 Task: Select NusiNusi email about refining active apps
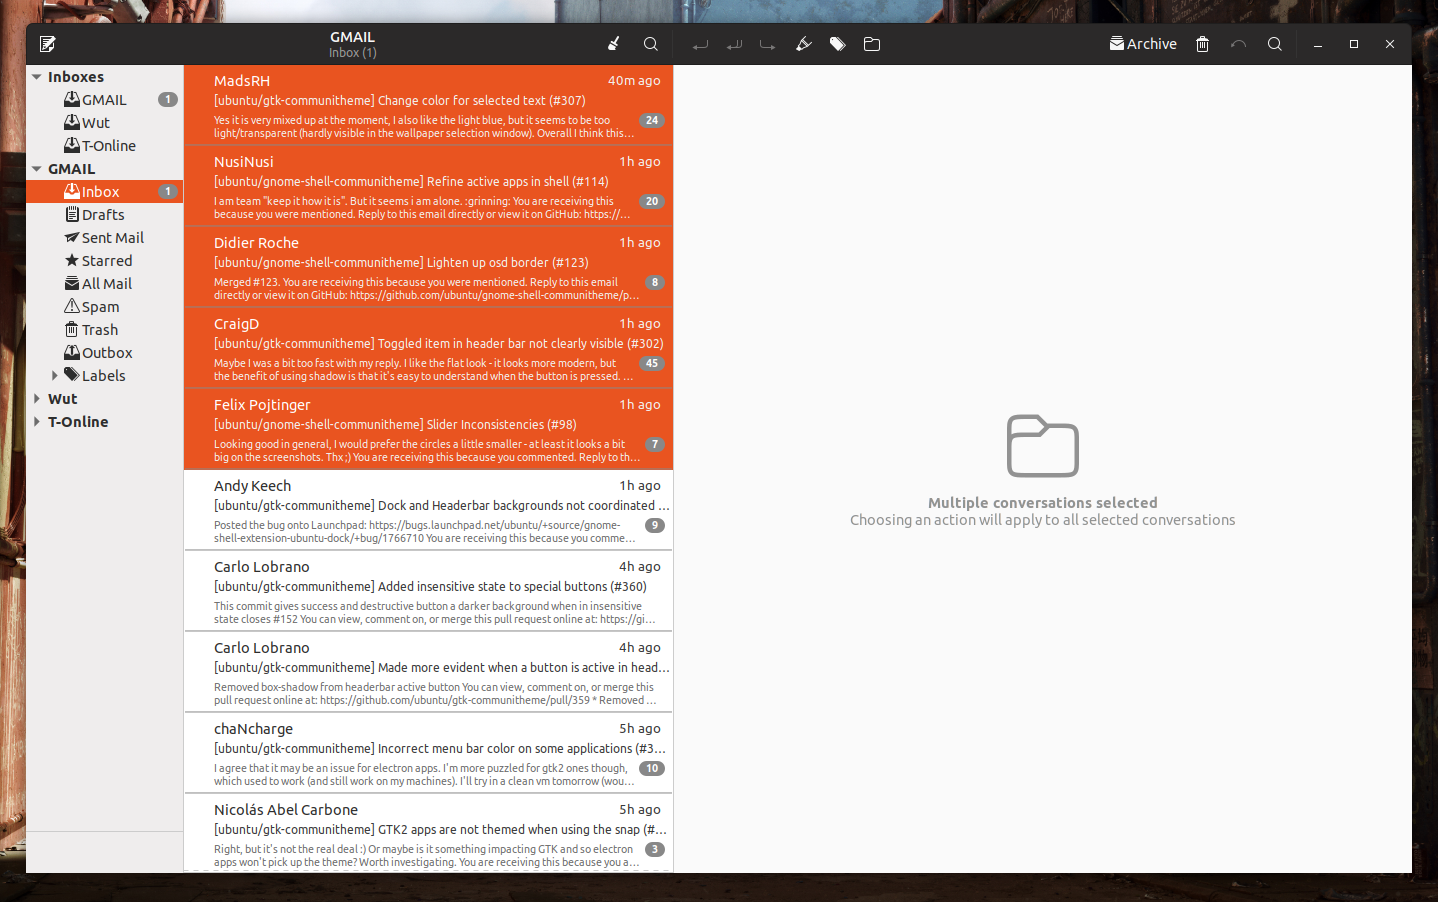click(x=428, y=187)
